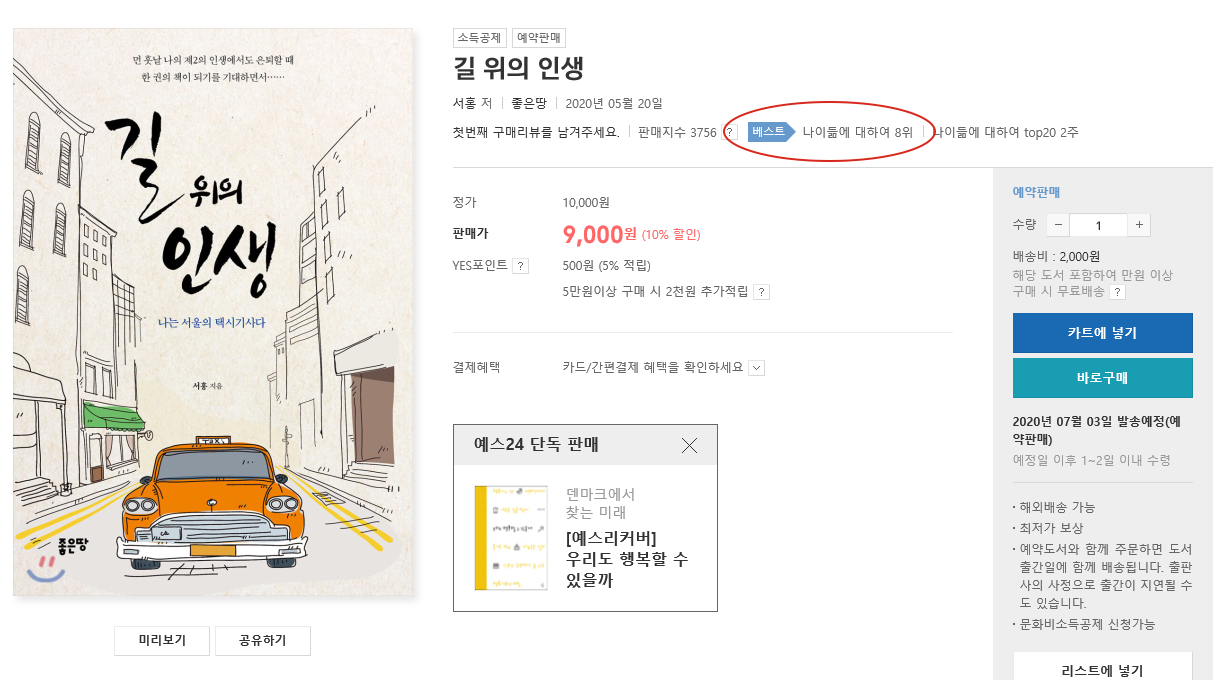The image size is (1231, 680).
Task: Click the blue 베스트 badge
Action: click(x=770, y=132)
